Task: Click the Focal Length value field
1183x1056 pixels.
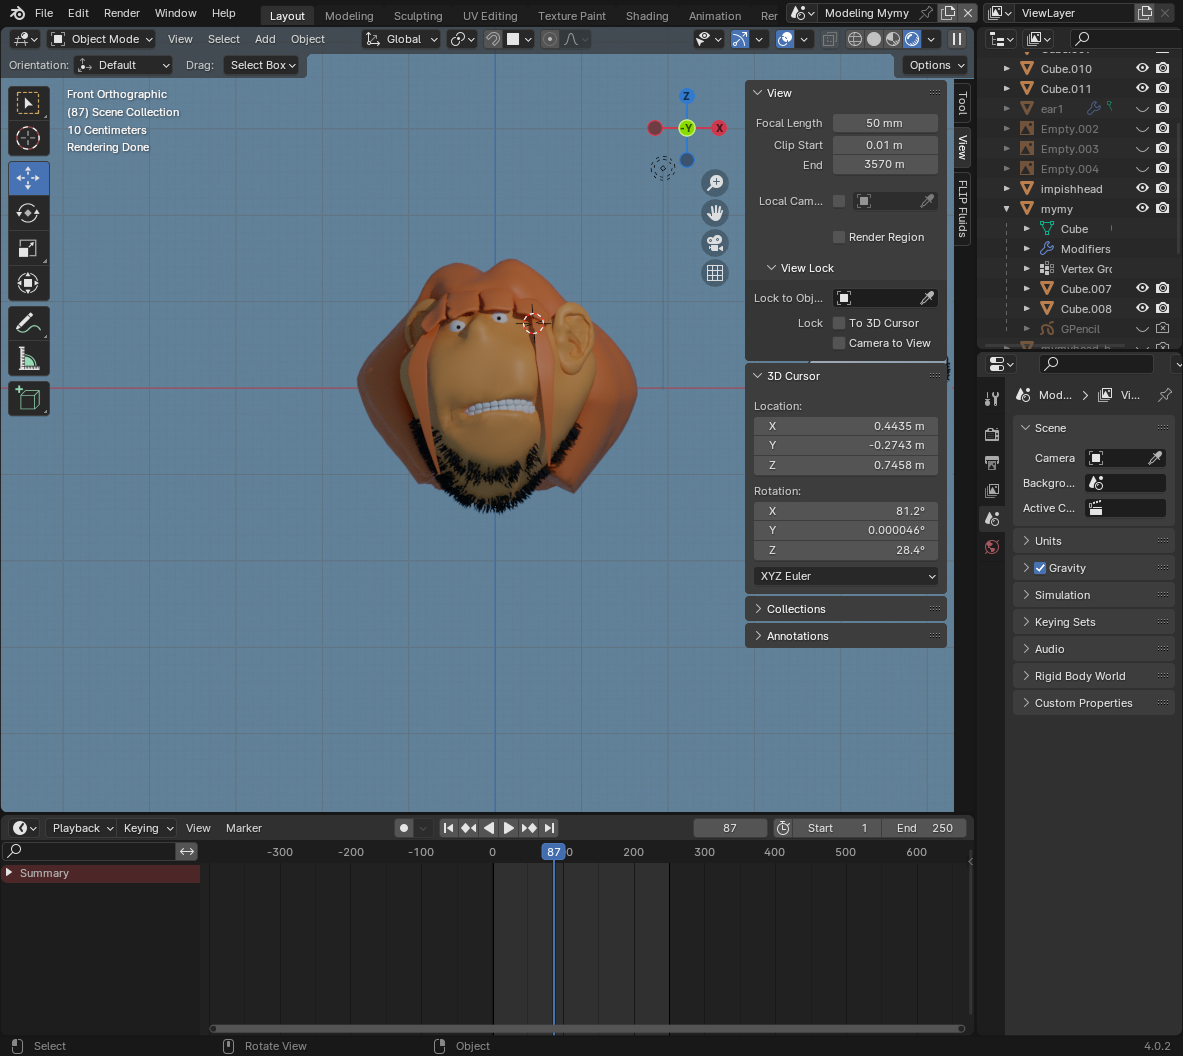Action: click(x=884, y=123)
